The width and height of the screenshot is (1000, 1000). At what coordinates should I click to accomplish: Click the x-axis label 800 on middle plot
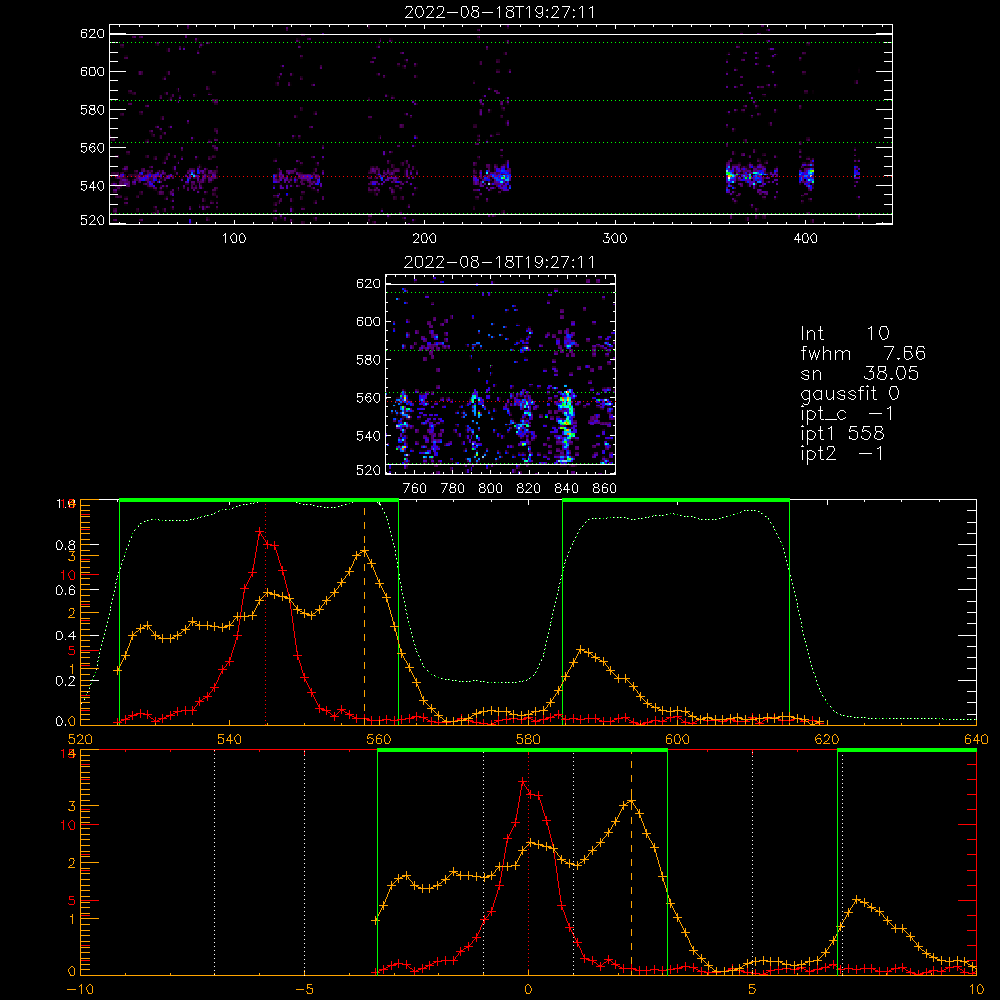[x=490, y=489]
